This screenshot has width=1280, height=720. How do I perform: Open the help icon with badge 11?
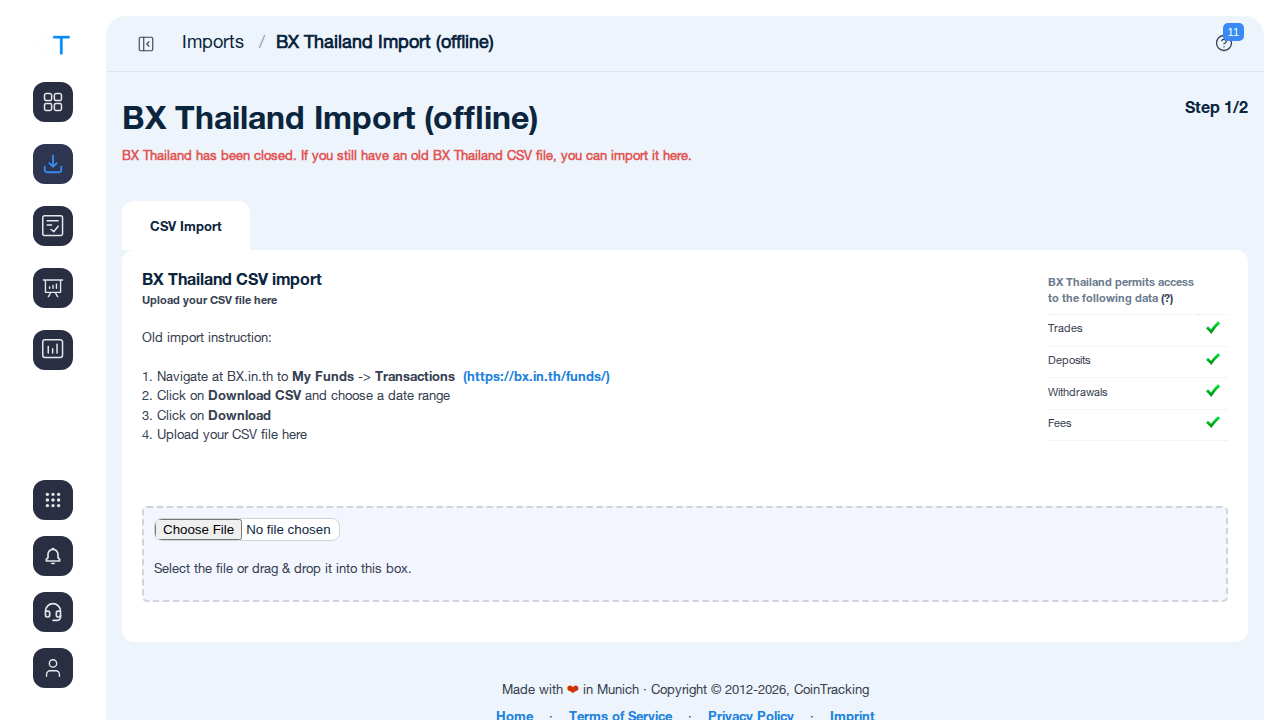[x=1224, y=43]
